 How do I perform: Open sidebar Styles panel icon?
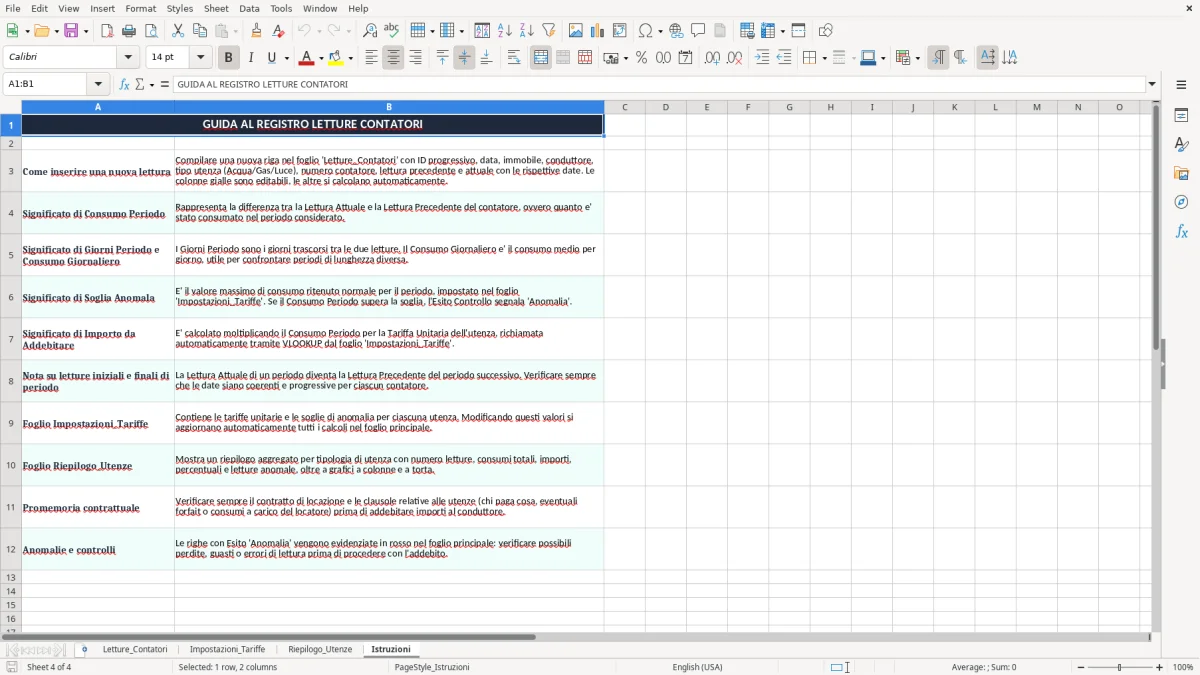pos(1181,145)
